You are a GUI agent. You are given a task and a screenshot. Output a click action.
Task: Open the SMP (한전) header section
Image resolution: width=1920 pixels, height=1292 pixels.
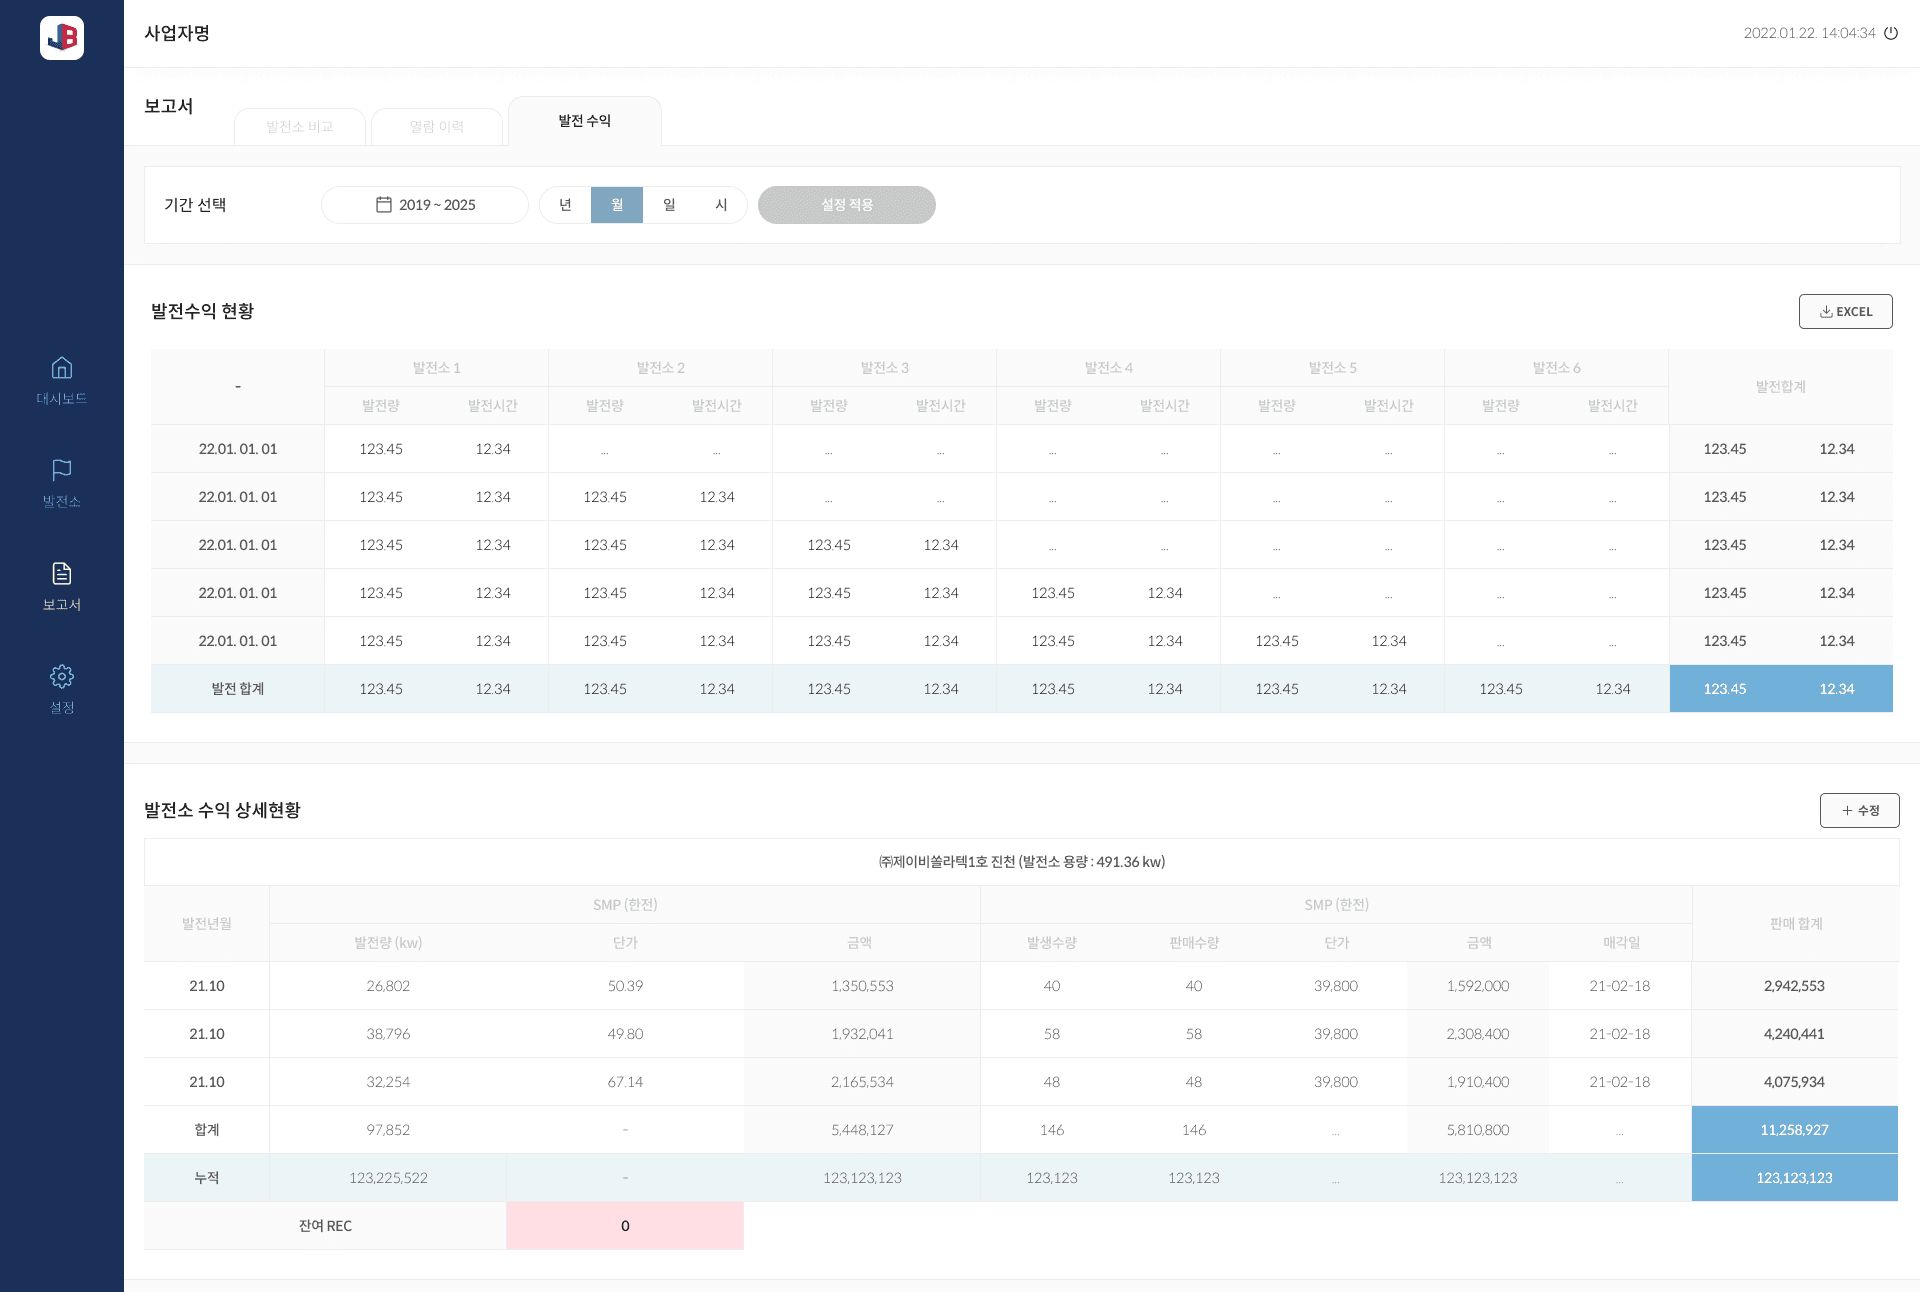point(626,904)
